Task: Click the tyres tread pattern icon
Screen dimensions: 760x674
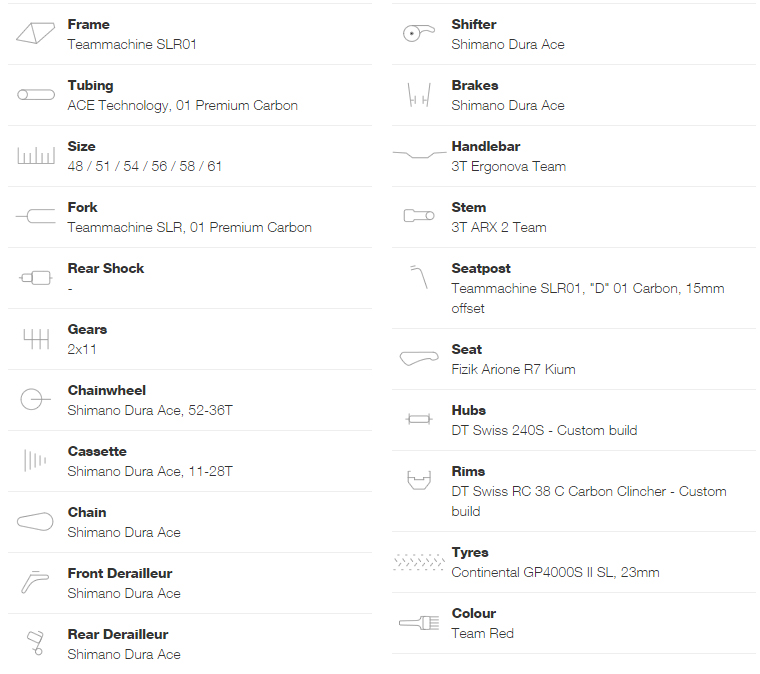Action: 419,562
